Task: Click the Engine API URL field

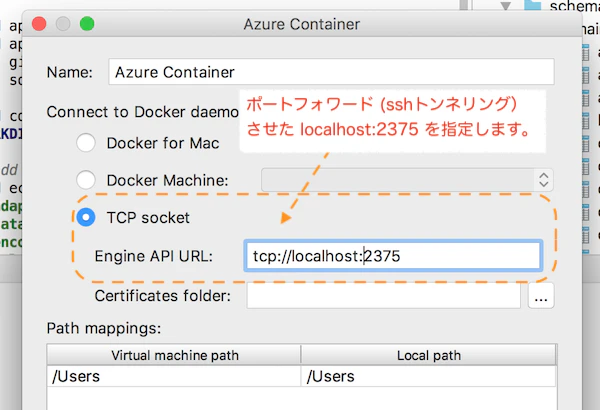Action: click(393, 256)
